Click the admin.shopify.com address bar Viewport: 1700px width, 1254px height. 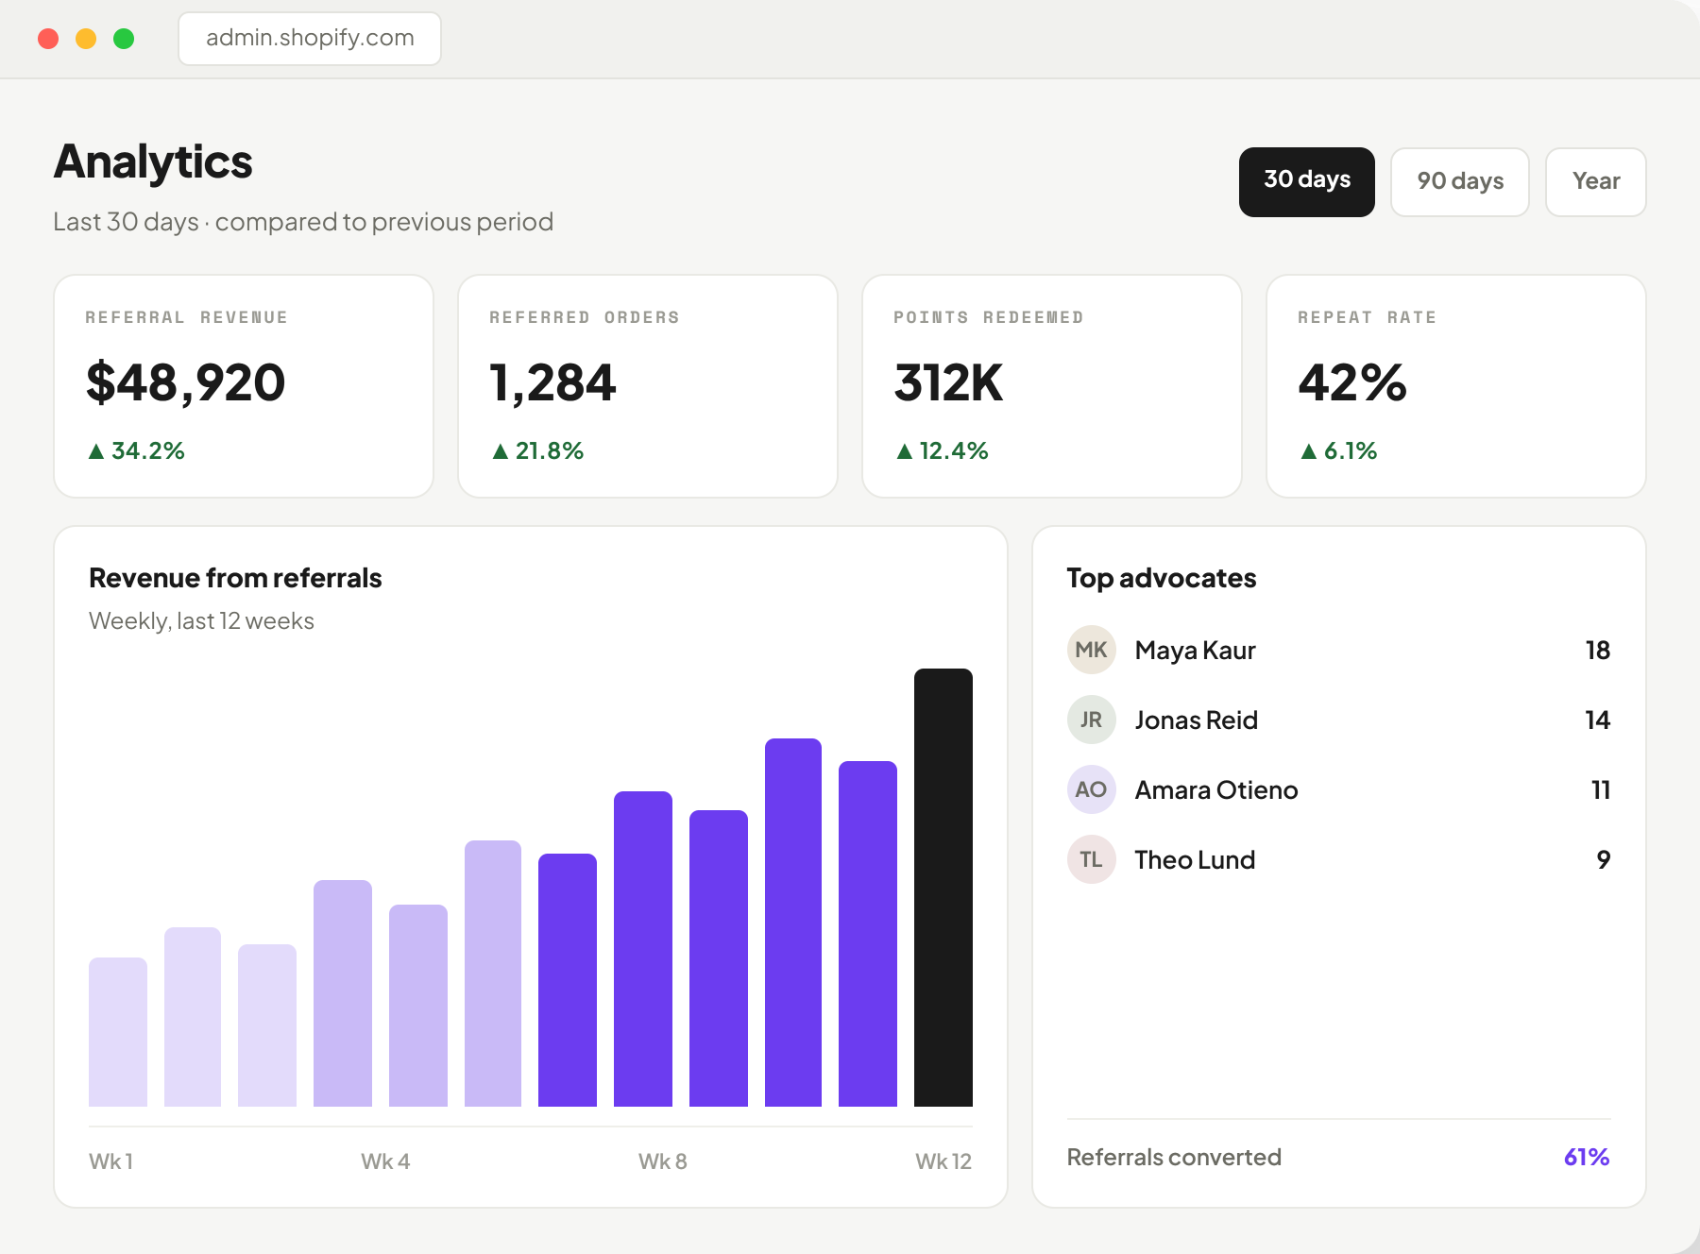tap(310, 38)
